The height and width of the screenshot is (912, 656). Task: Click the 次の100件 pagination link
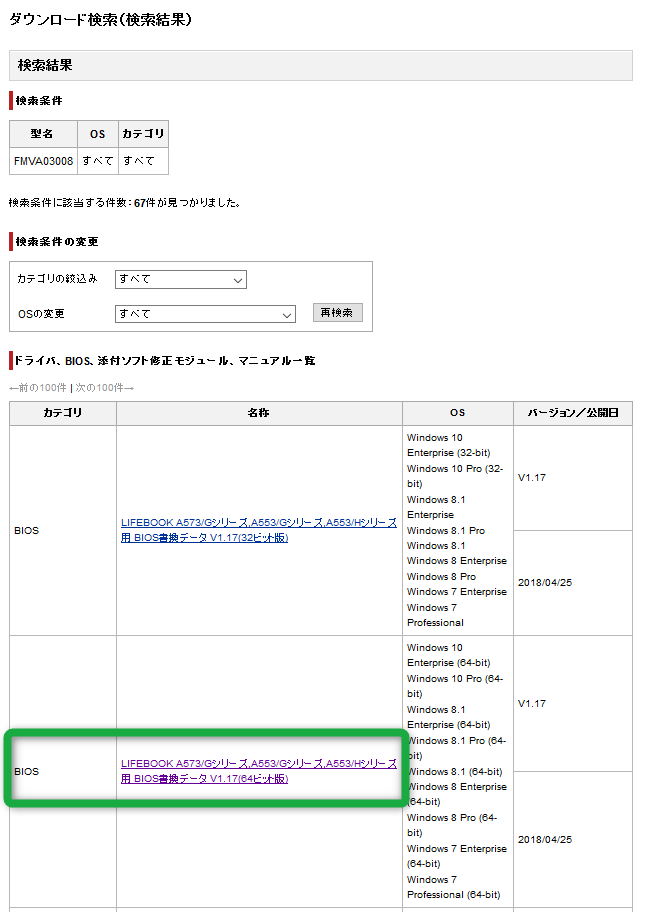click(x=105, y=387)
